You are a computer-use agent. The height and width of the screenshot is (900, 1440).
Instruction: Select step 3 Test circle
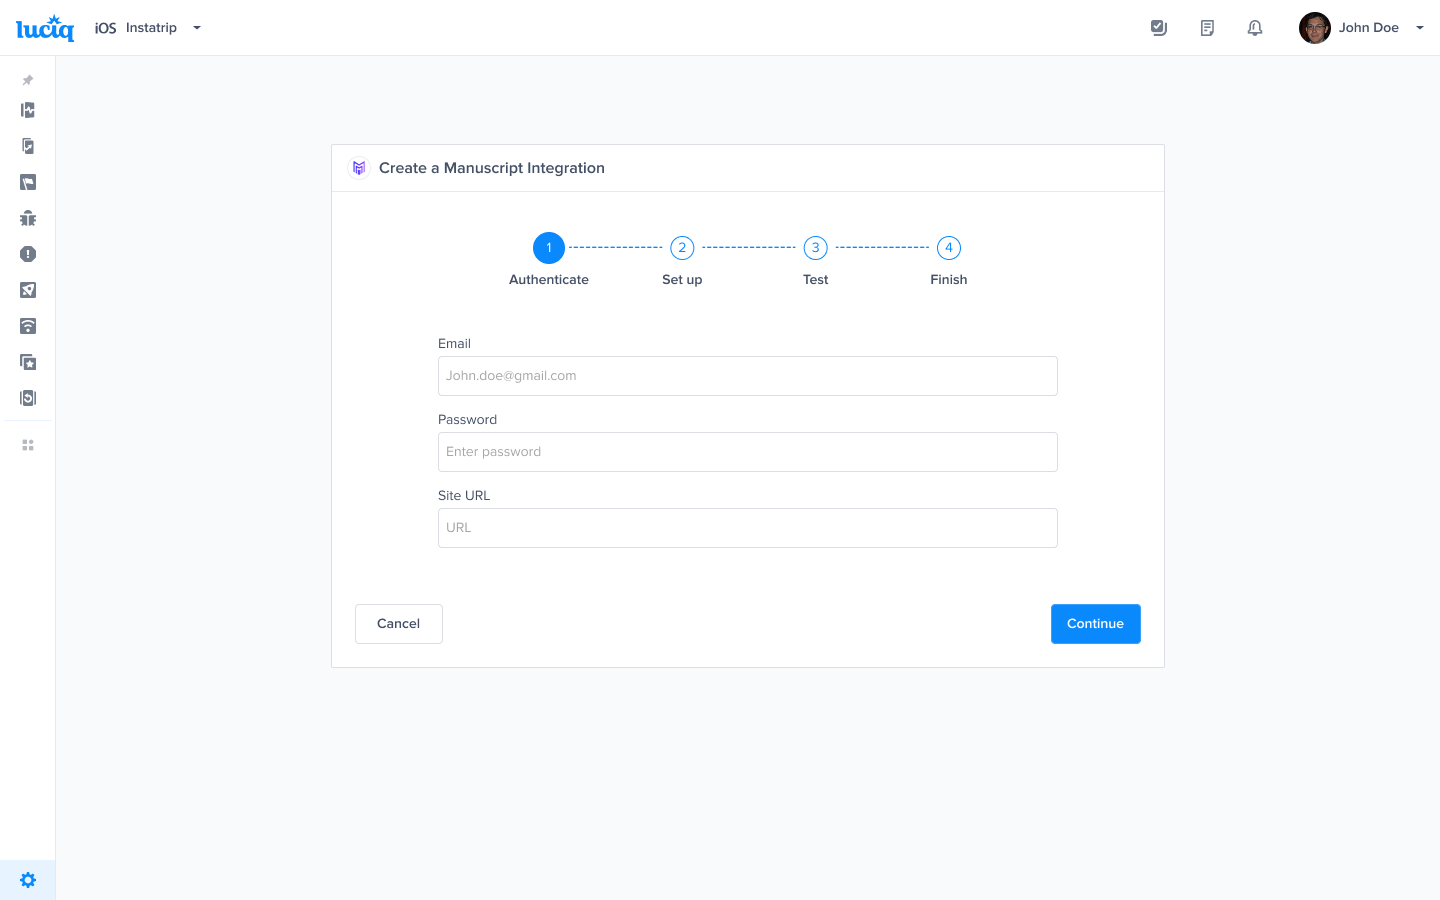pyautogui.click(x=816, y=248)
